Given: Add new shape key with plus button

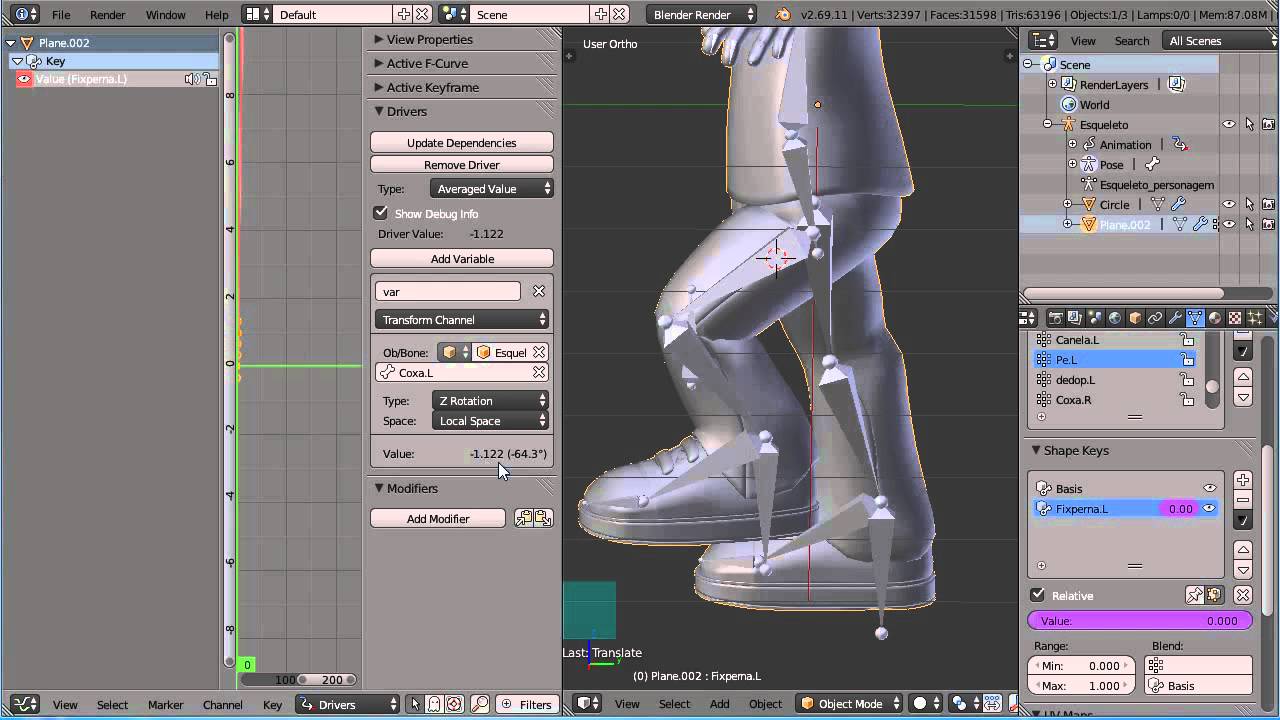Looking at the screenshot, I should coord(1243,480).
